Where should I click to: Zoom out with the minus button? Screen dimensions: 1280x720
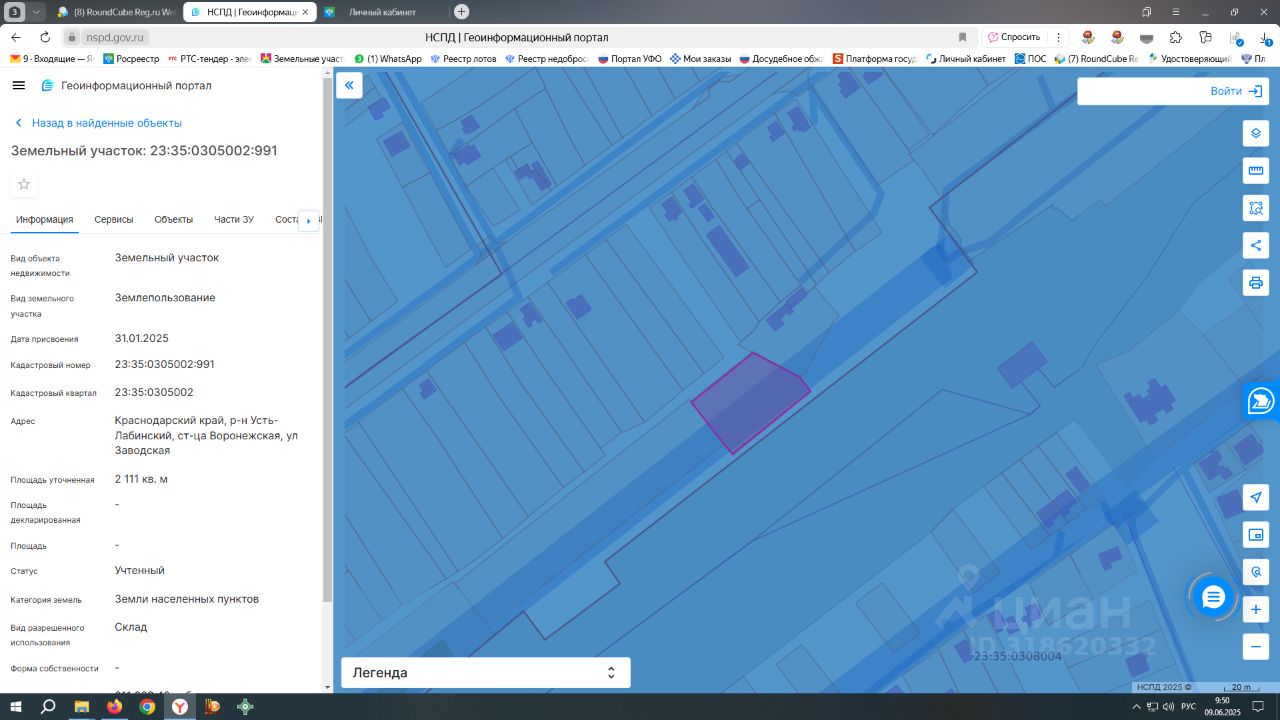[x=1256, y=646]
